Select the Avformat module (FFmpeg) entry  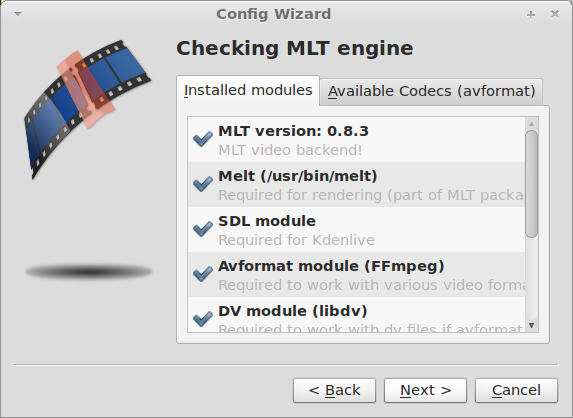[x=356, y=274]
